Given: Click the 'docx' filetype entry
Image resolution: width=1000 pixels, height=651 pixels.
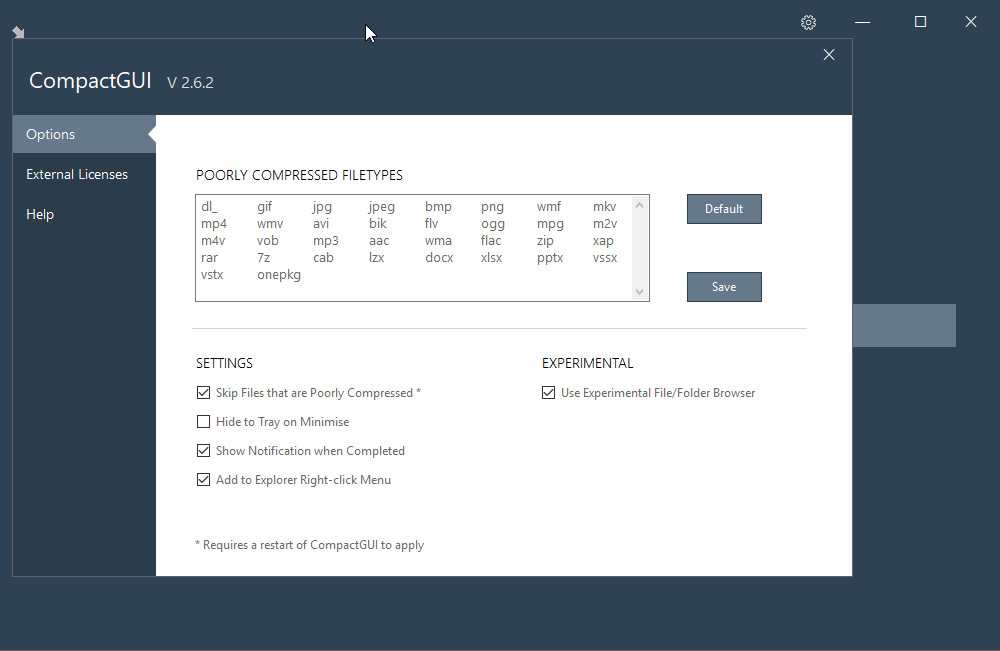Looking at the screenshot, I should pyautogui.click(x=439, y=258).
